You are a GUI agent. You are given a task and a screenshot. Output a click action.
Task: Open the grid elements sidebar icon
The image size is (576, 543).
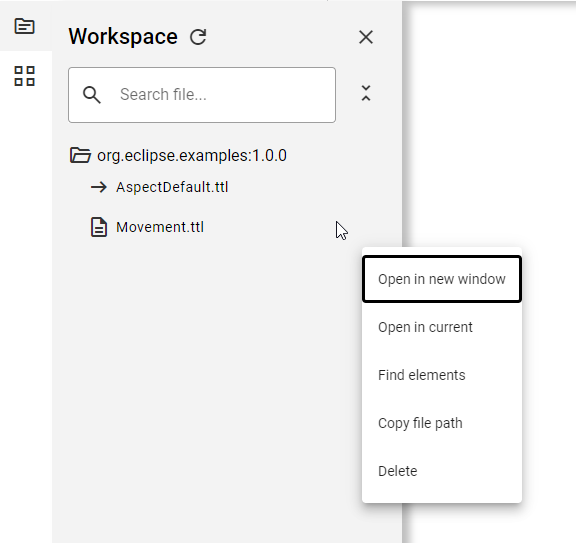[25, 76]
